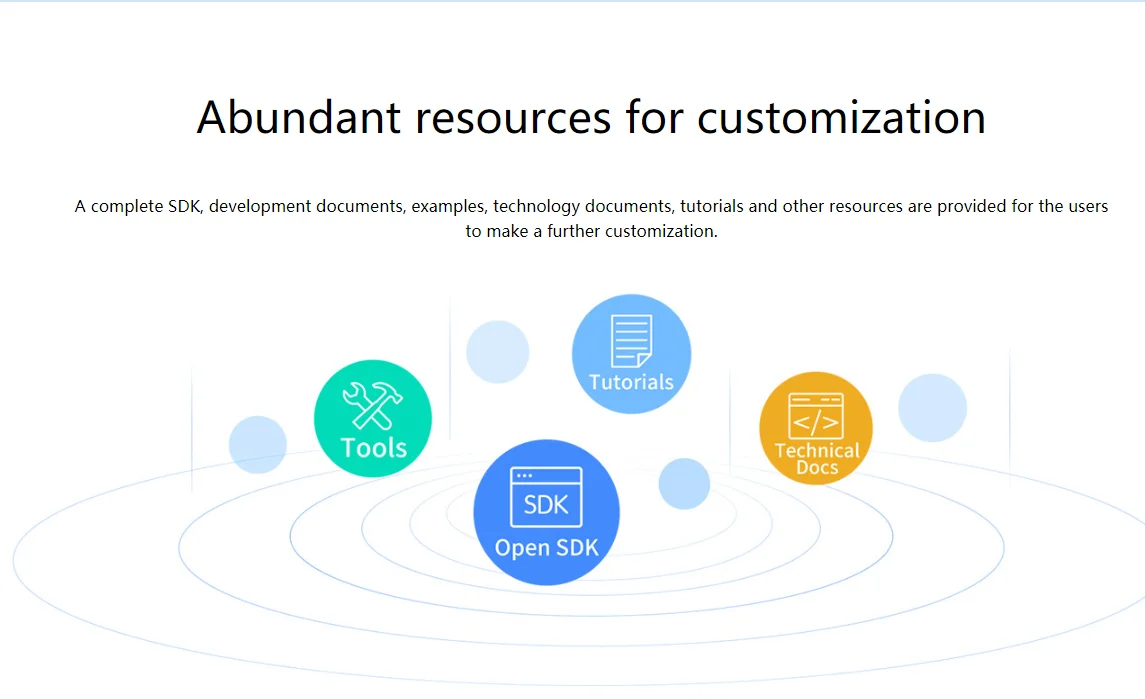Click the code brackets window icon
The height and width of the screenshot is (699, 1145).
coord(815,416)
